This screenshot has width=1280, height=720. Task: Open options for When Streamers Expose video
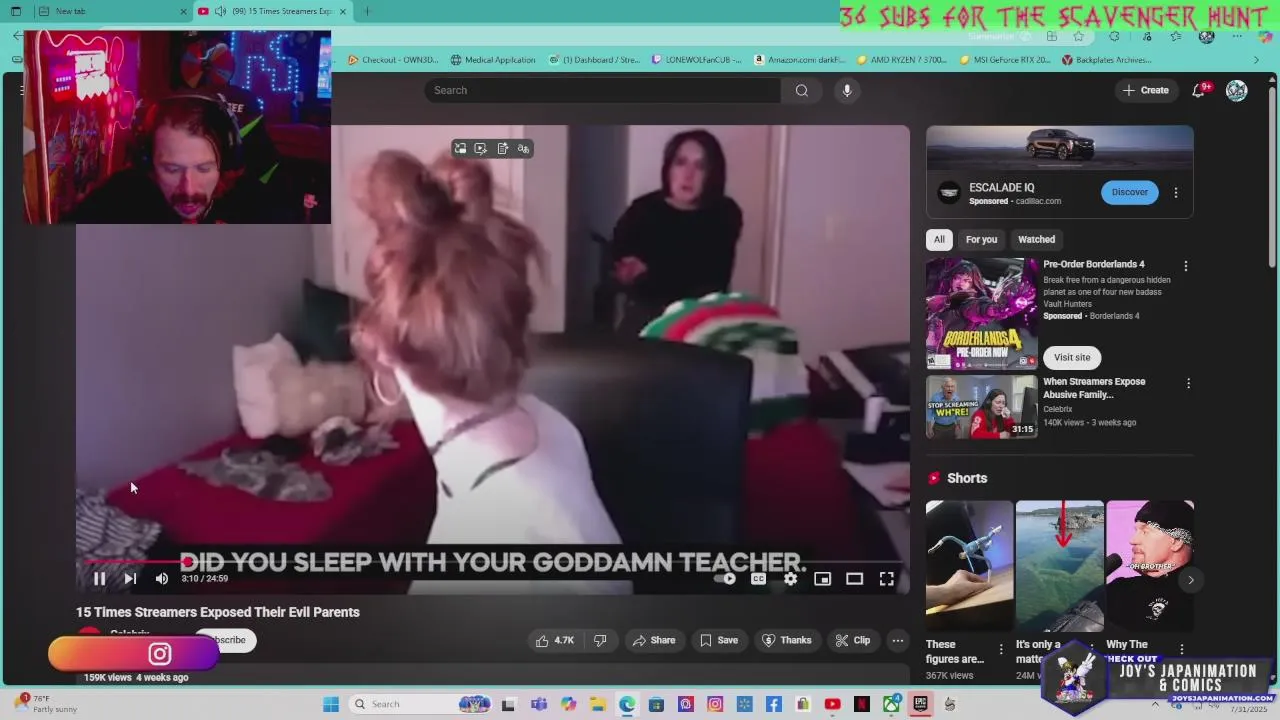(x=1188, y=383)
